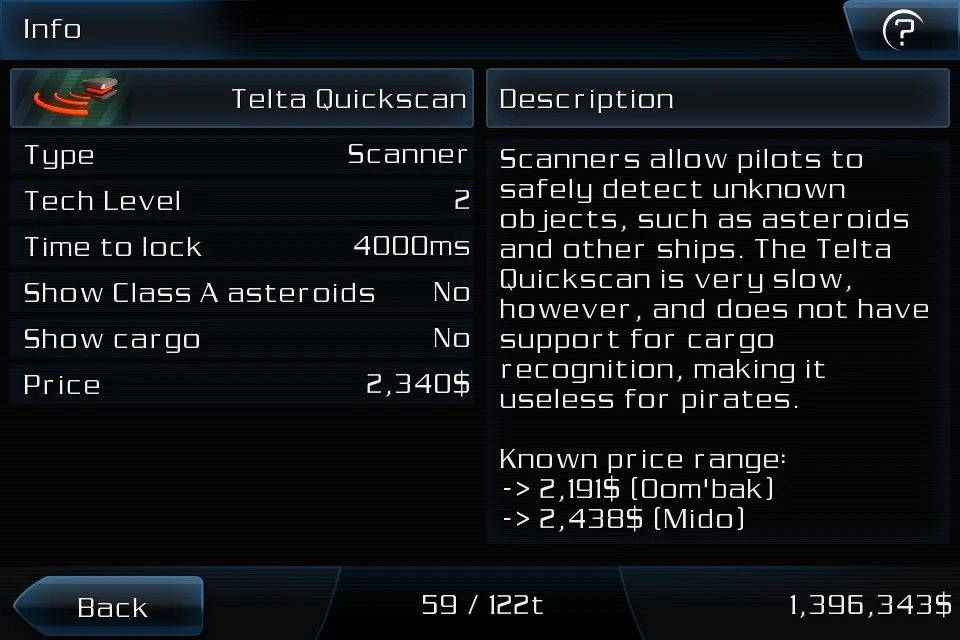Select the Tech Level row

242,201
